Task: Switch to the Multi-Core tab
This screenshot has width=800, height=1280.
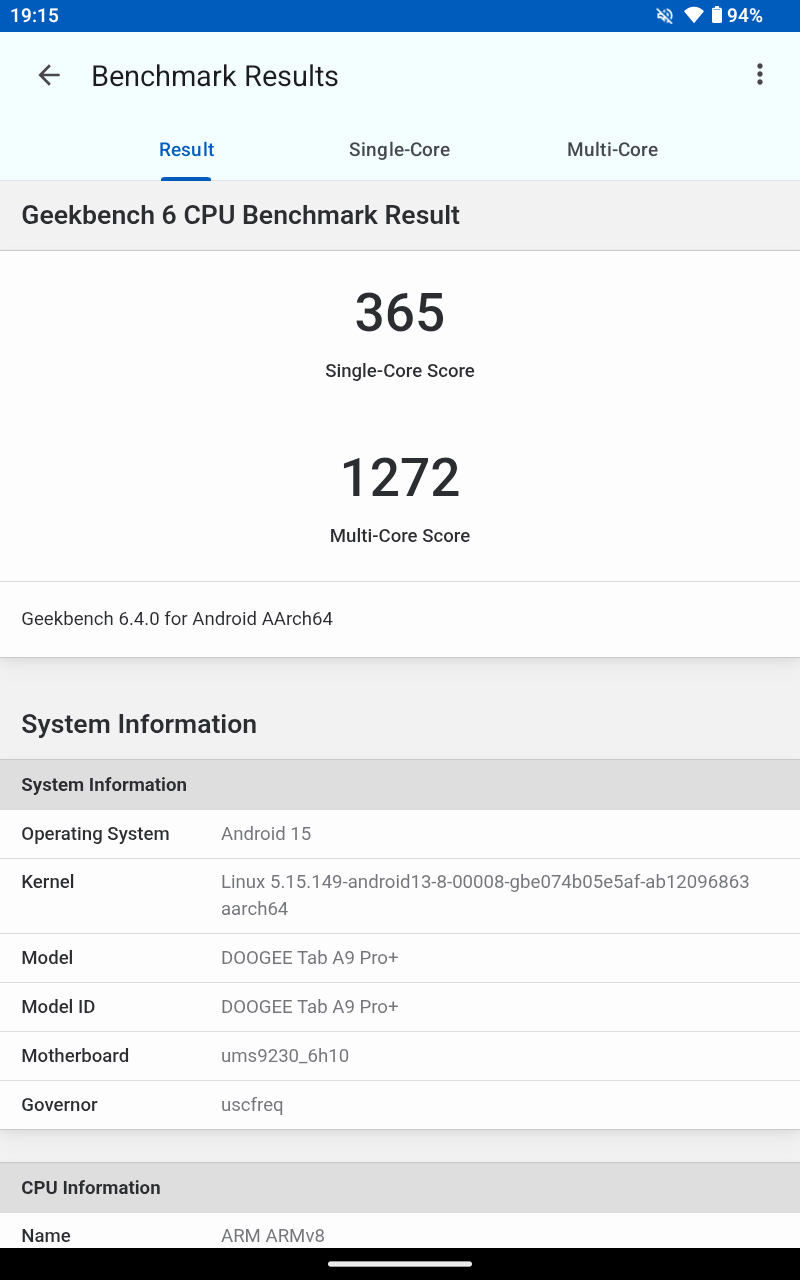Action: (612, 150)
